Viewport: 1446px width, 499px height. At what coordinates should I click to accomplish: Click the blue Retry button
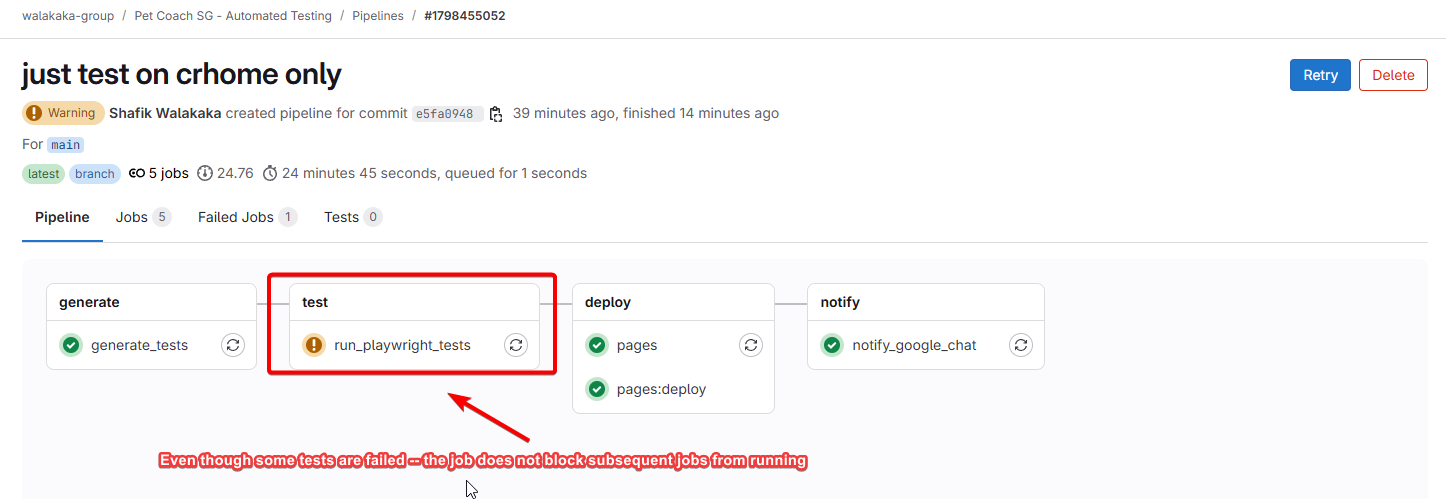(1320, 75)
